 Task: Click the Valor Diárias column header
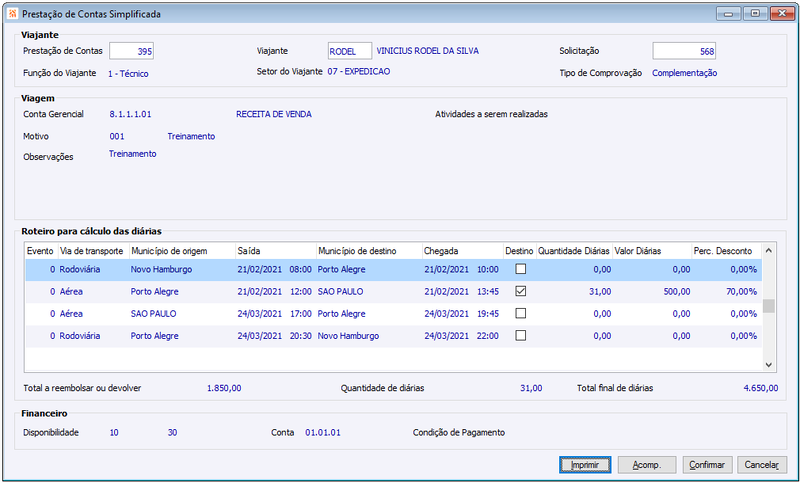click(652, 251)
